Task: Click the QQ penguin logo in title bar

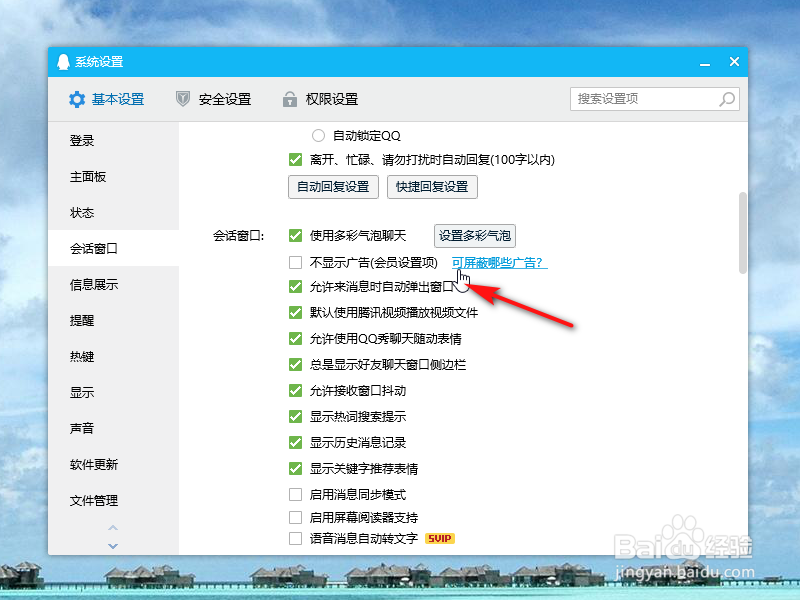Action: [63, 62]
